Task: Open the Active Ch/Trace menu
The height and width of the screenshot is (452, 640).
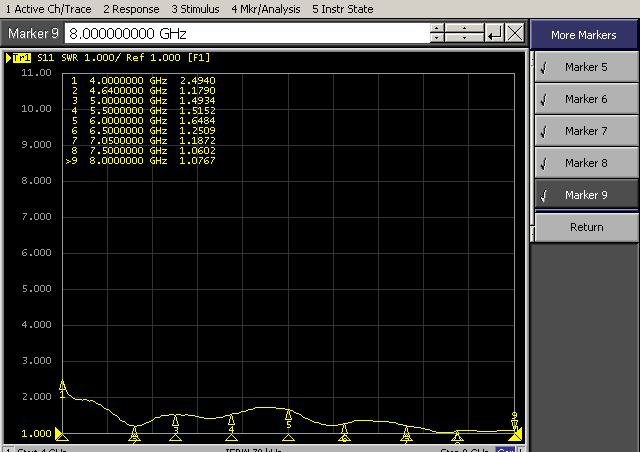Action: pos(49,9)
